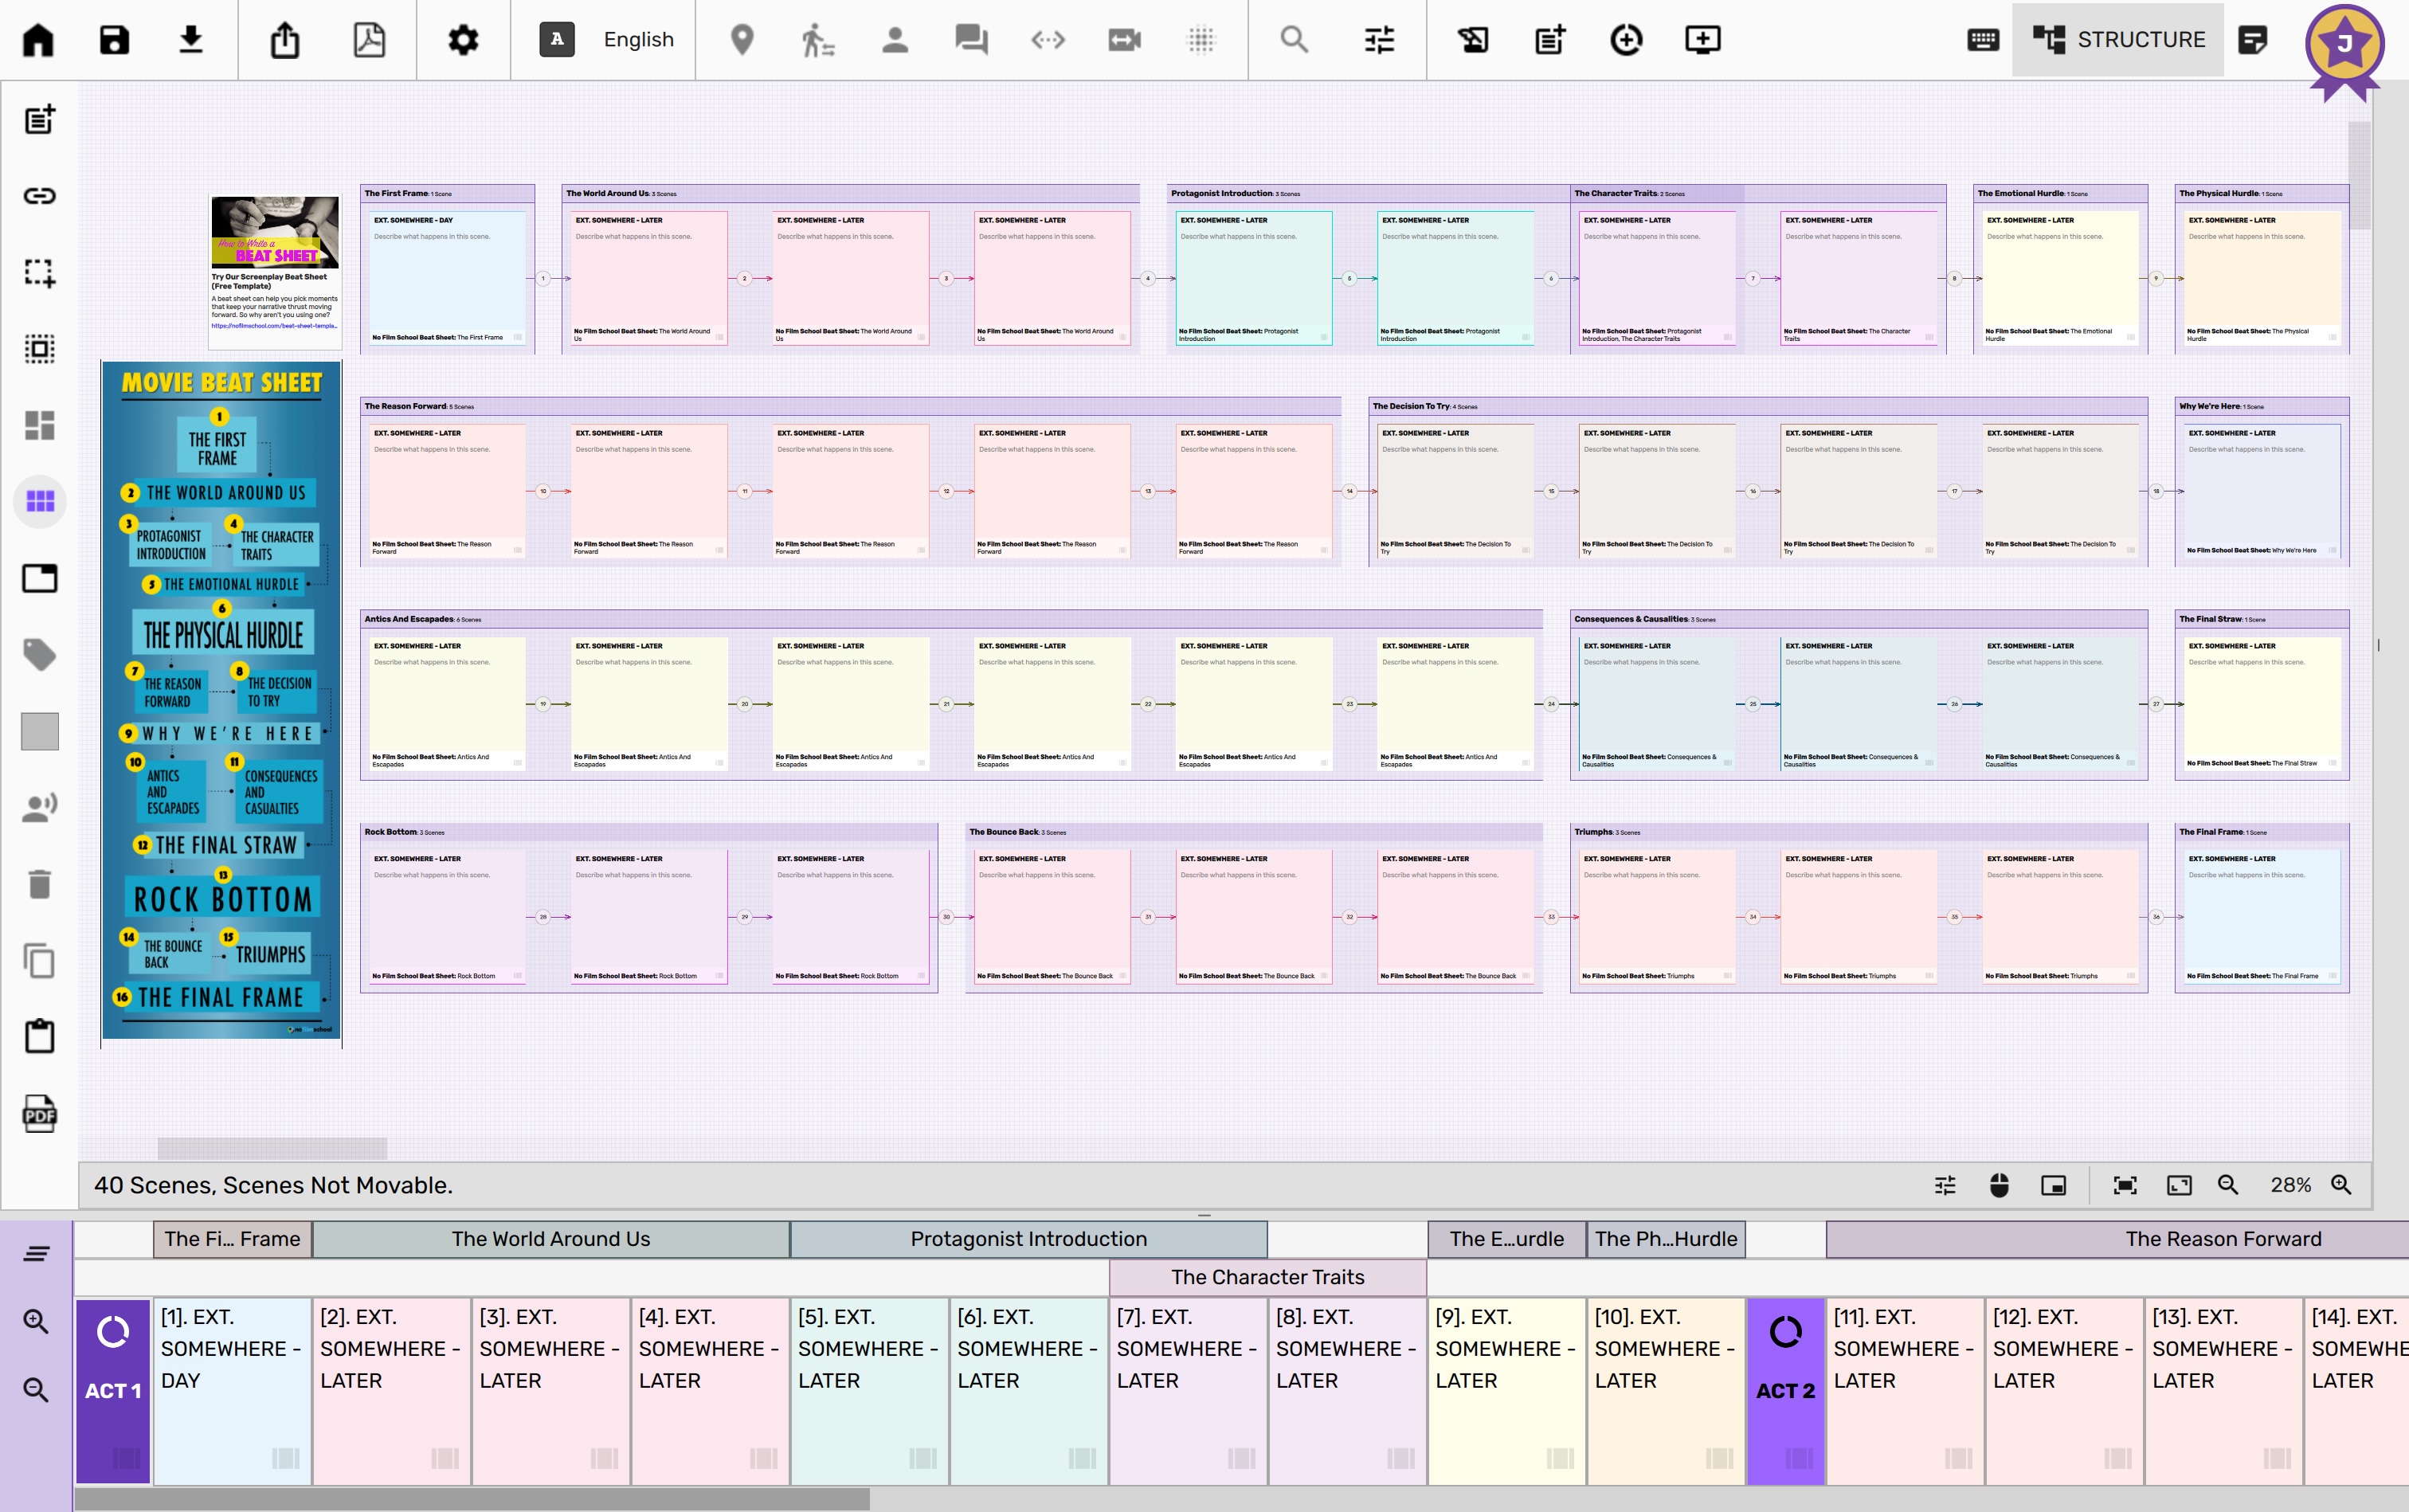The image size is (2409, 1512).
Task: Click the PDF export icon in top toolbar
Action: 369,40
